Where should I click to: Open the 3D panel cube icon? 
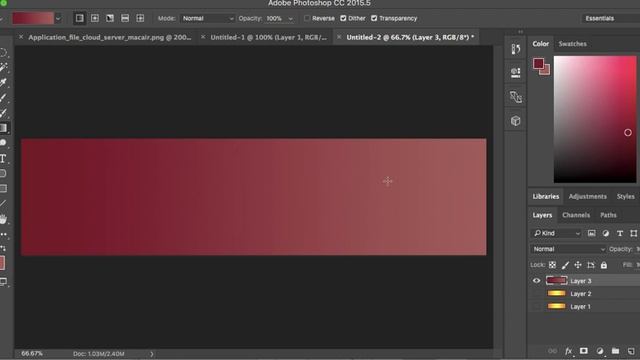516,121
